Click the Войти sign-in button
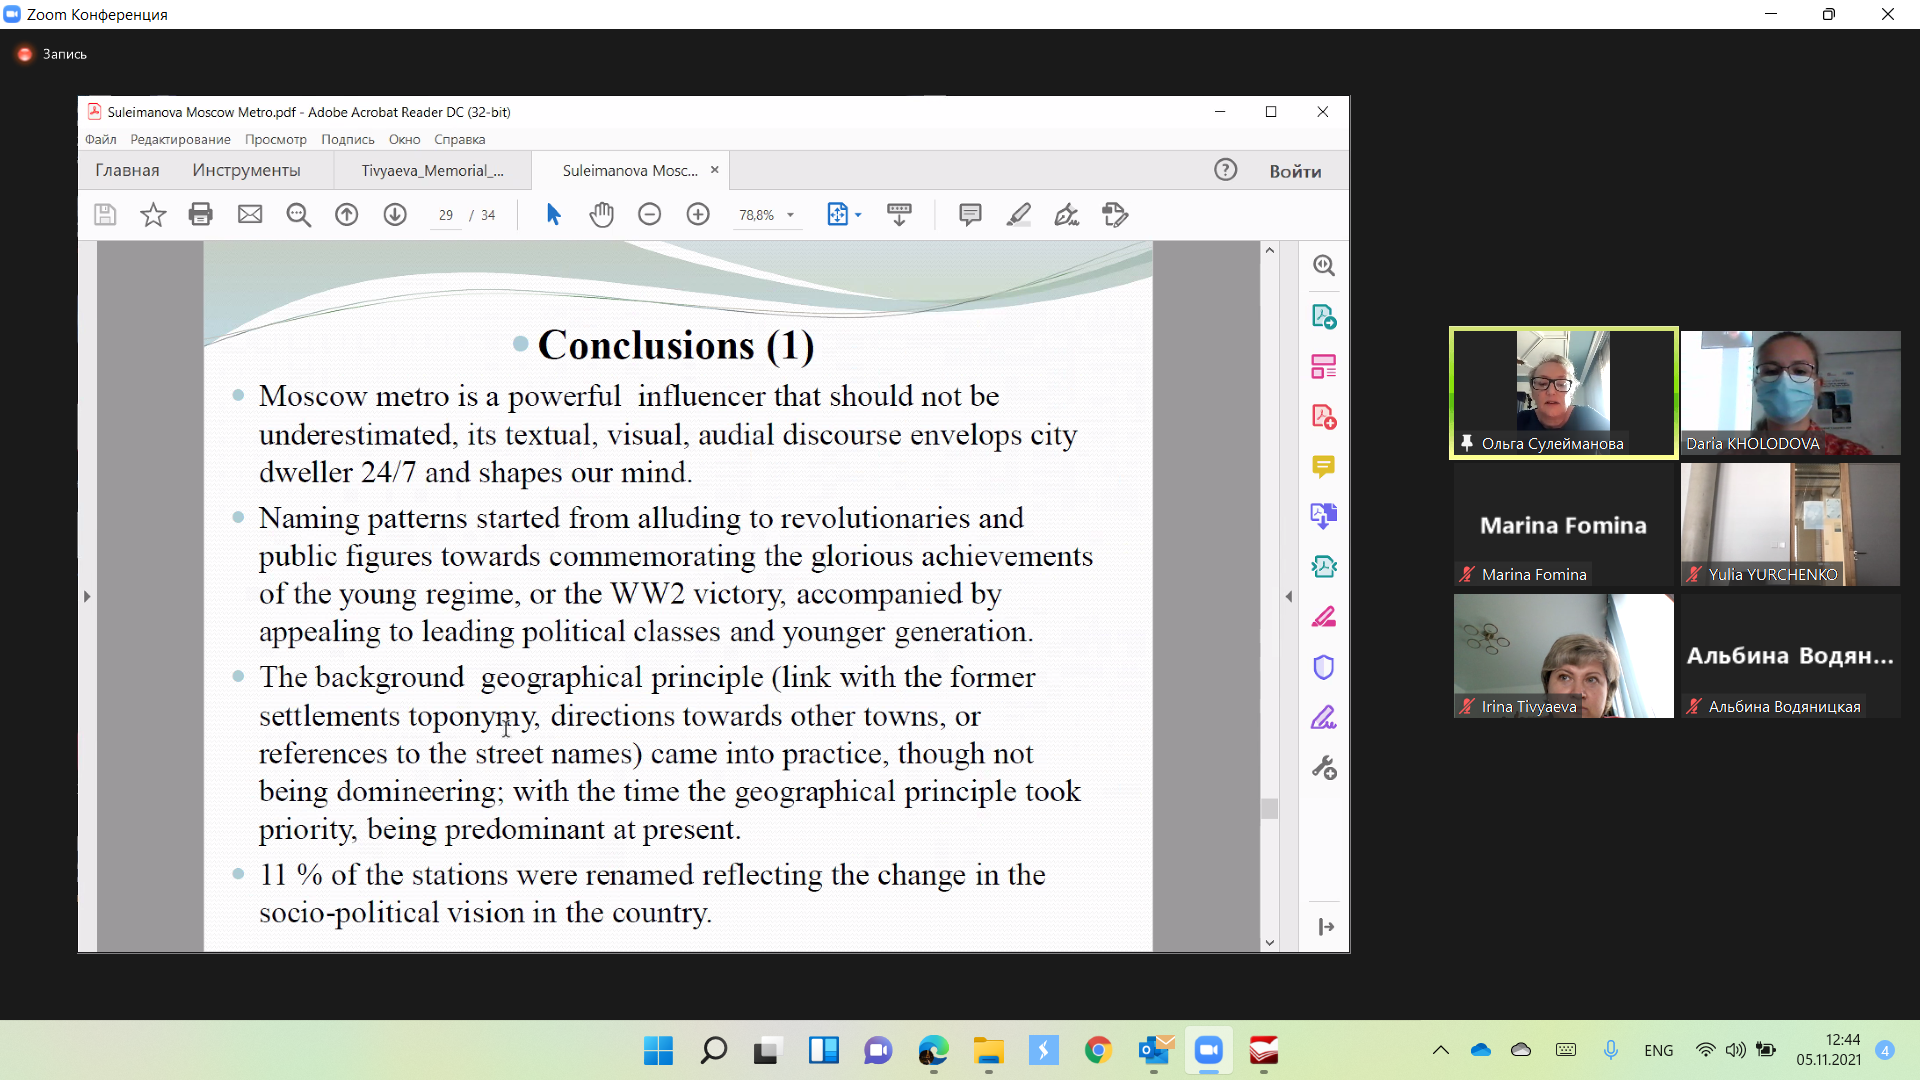The image size is (1920, 1080). [x=1295, y=171]
